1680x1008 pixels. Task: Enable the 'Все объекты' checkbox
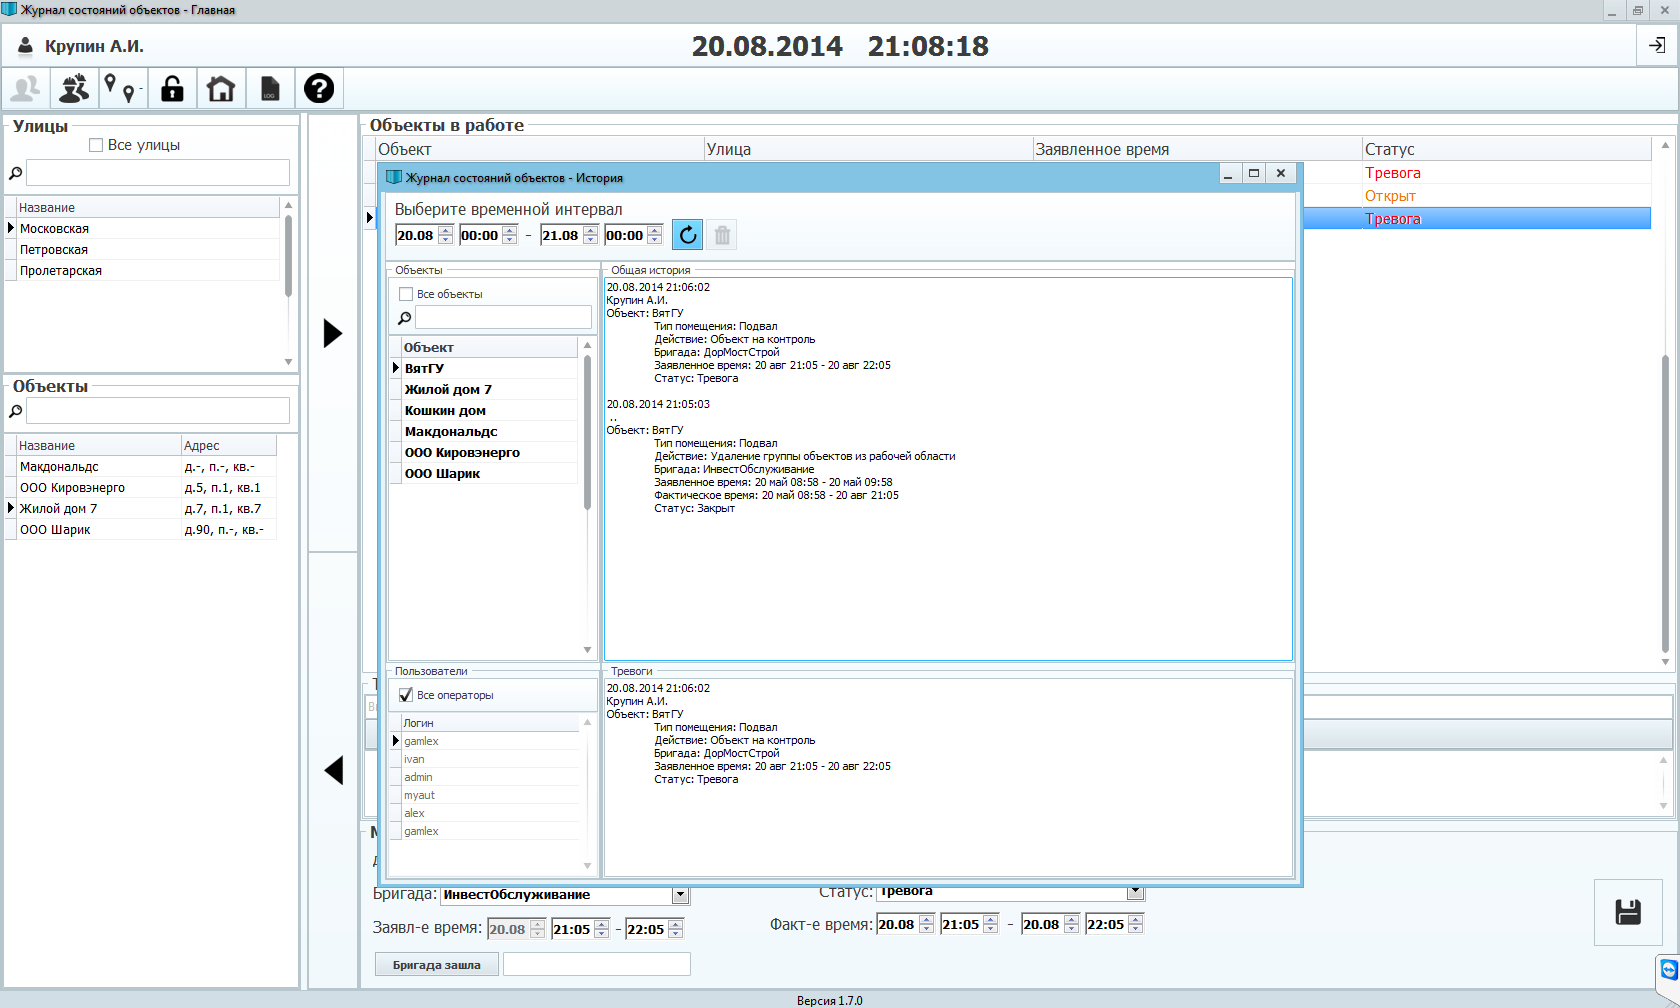tap(406, 294)
